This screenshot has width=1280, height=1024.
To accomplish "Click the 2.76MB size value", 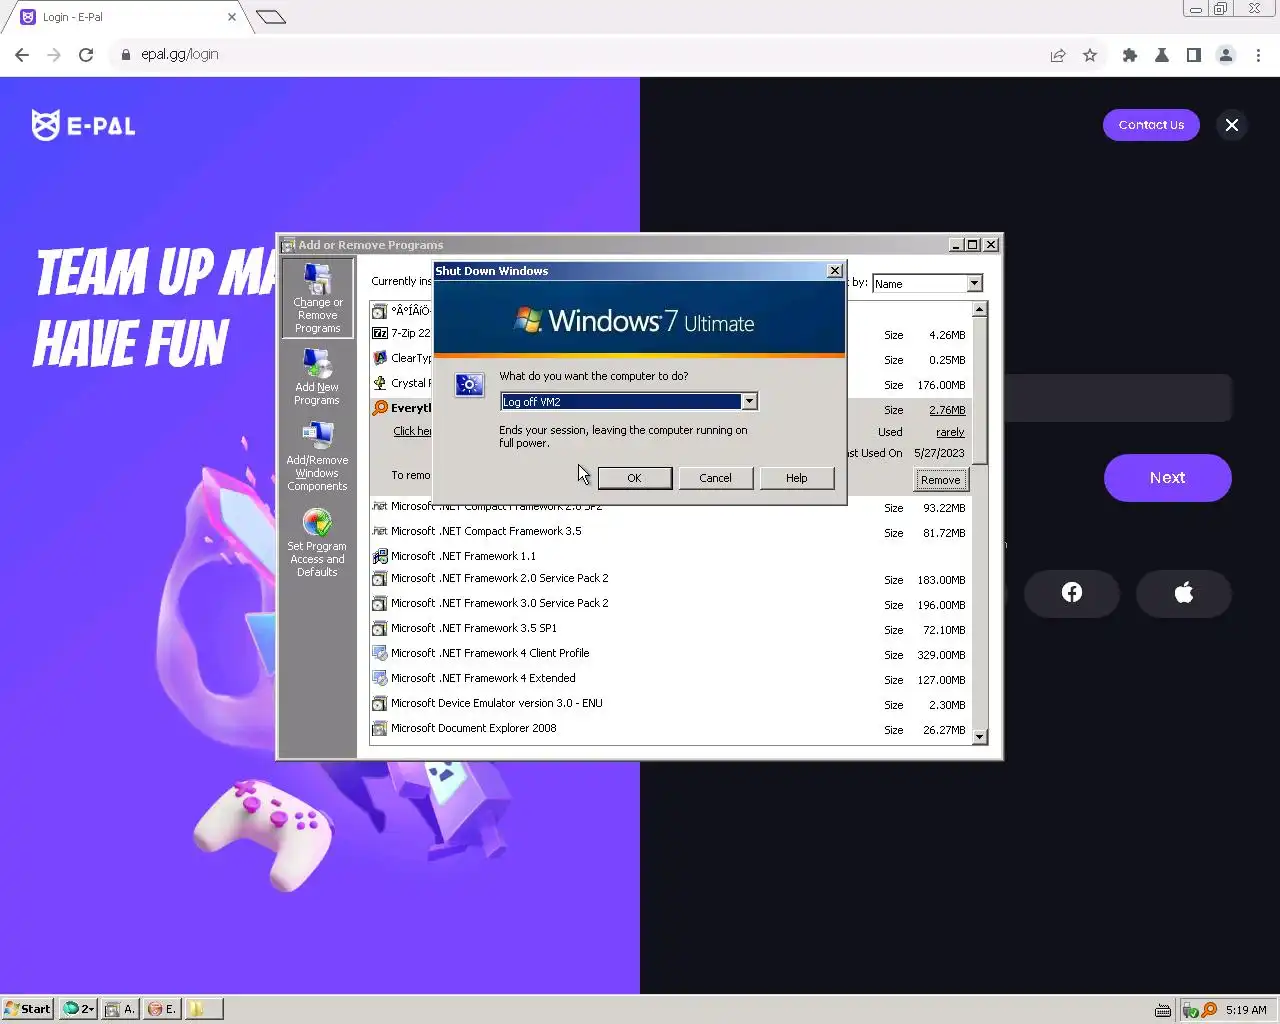I will 947,410.
